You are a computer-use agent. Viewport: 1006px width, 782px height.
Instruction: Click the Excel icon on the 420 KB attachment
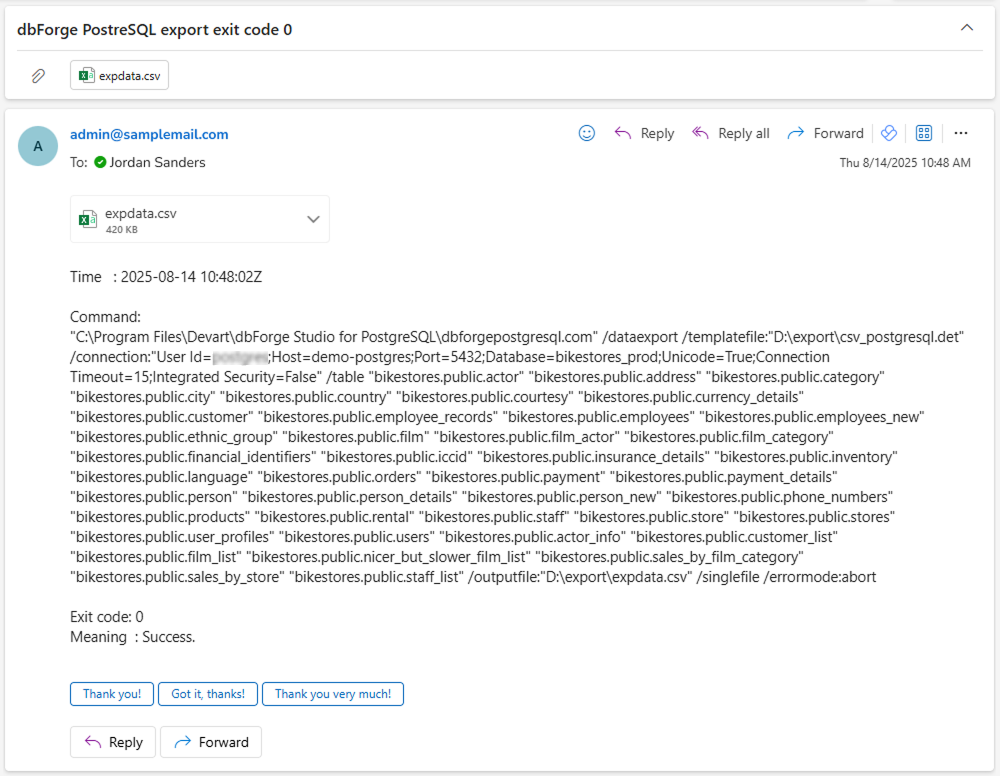[88, 219]
